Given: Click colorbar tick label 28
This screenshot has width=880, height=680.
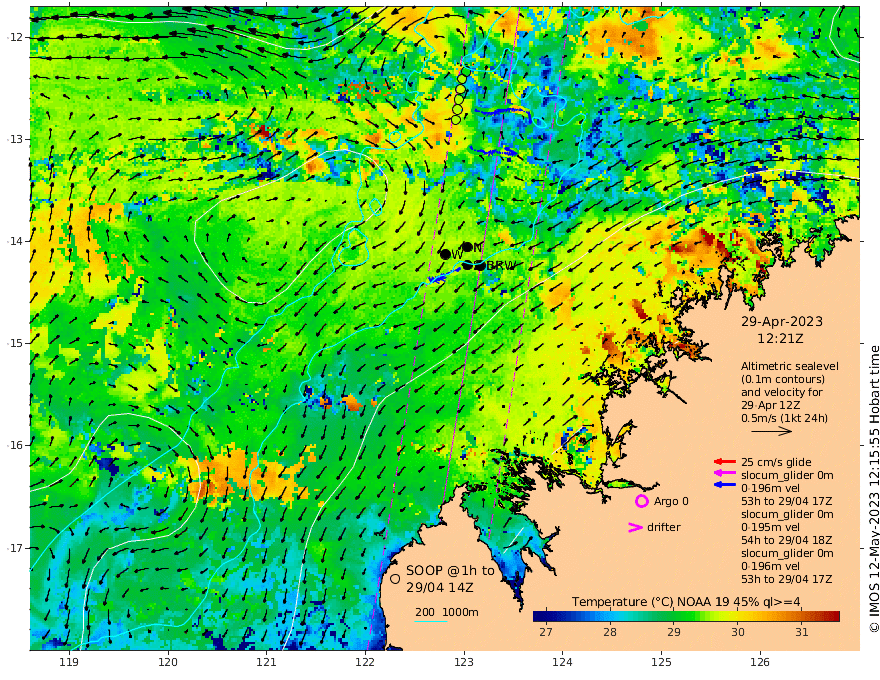Looking at the screenshot, I should [609, 632].
